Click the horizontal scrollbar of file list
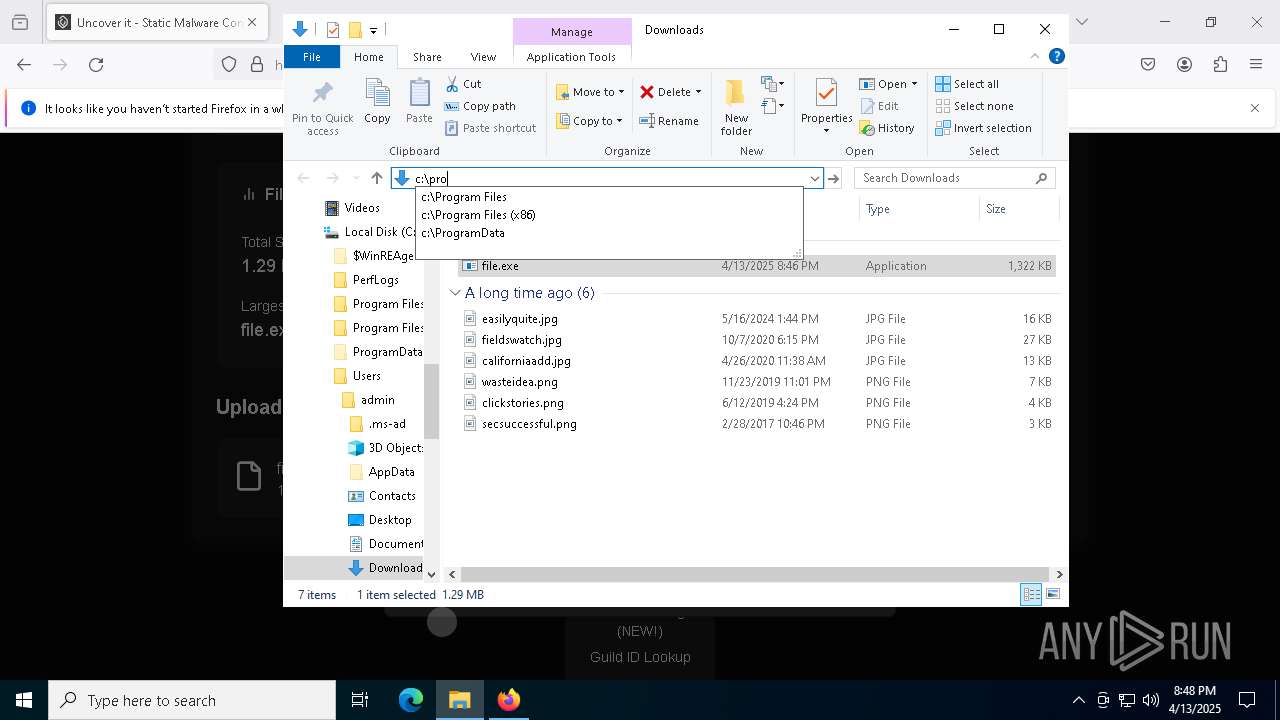1280x720 pixels. 755,574
